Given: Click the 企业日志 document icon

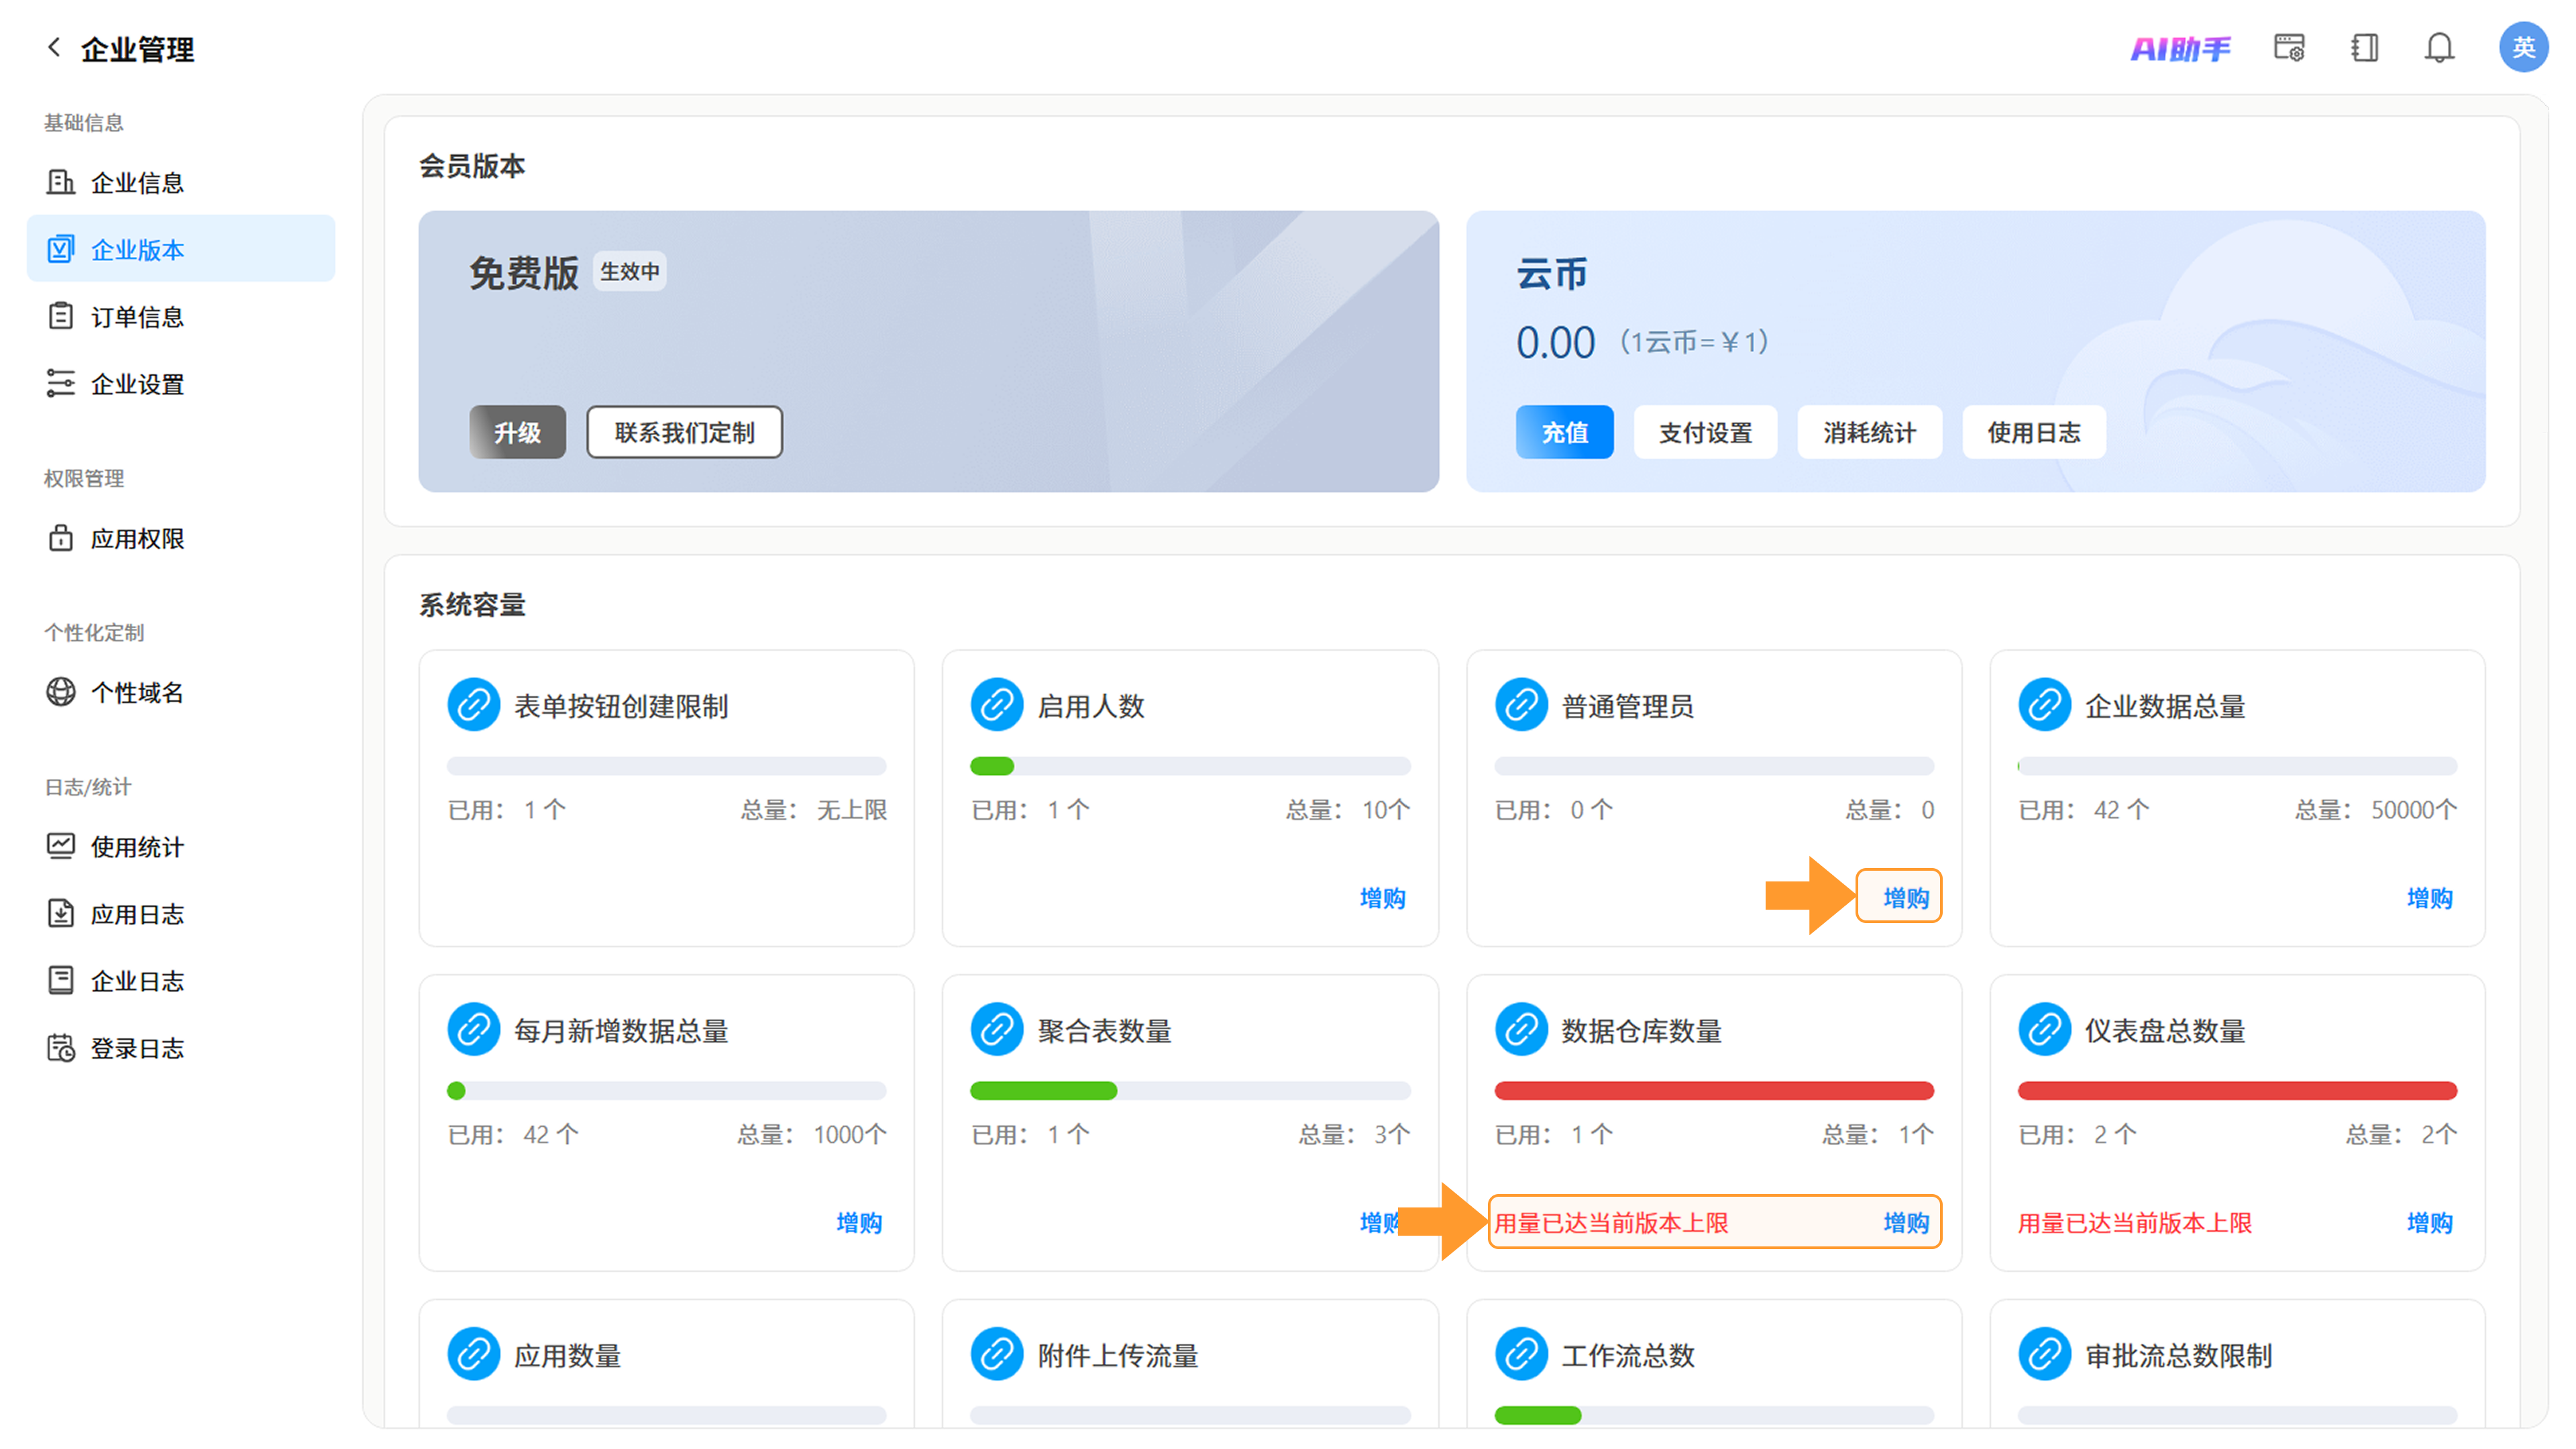Looking at the screenshot, I should pyautogui.click(x=61, y=980).
